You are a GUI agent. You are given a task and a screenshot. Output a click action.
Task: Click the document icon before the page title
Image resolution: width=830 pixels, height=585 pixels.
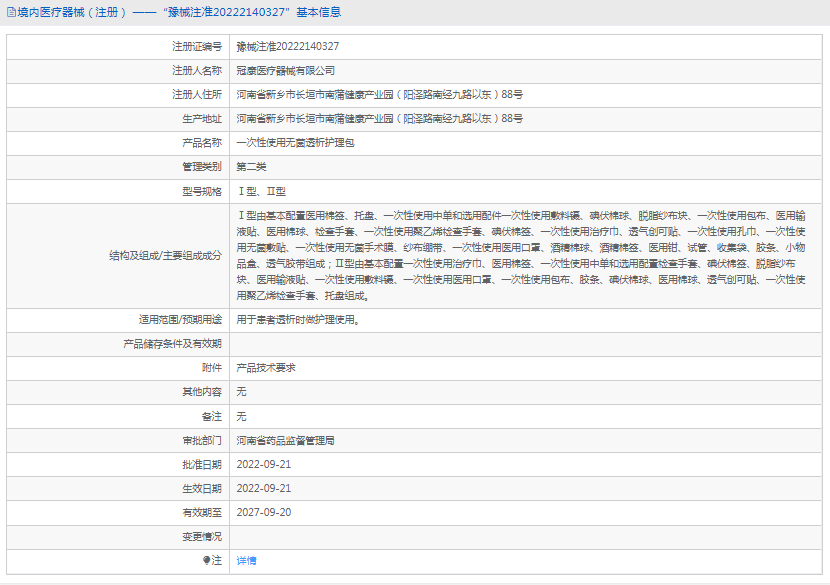coord(11,12)
